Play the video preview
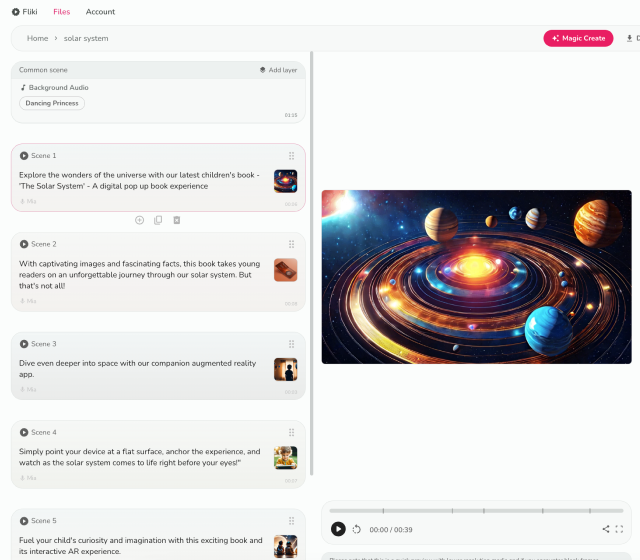 point(338,529)
